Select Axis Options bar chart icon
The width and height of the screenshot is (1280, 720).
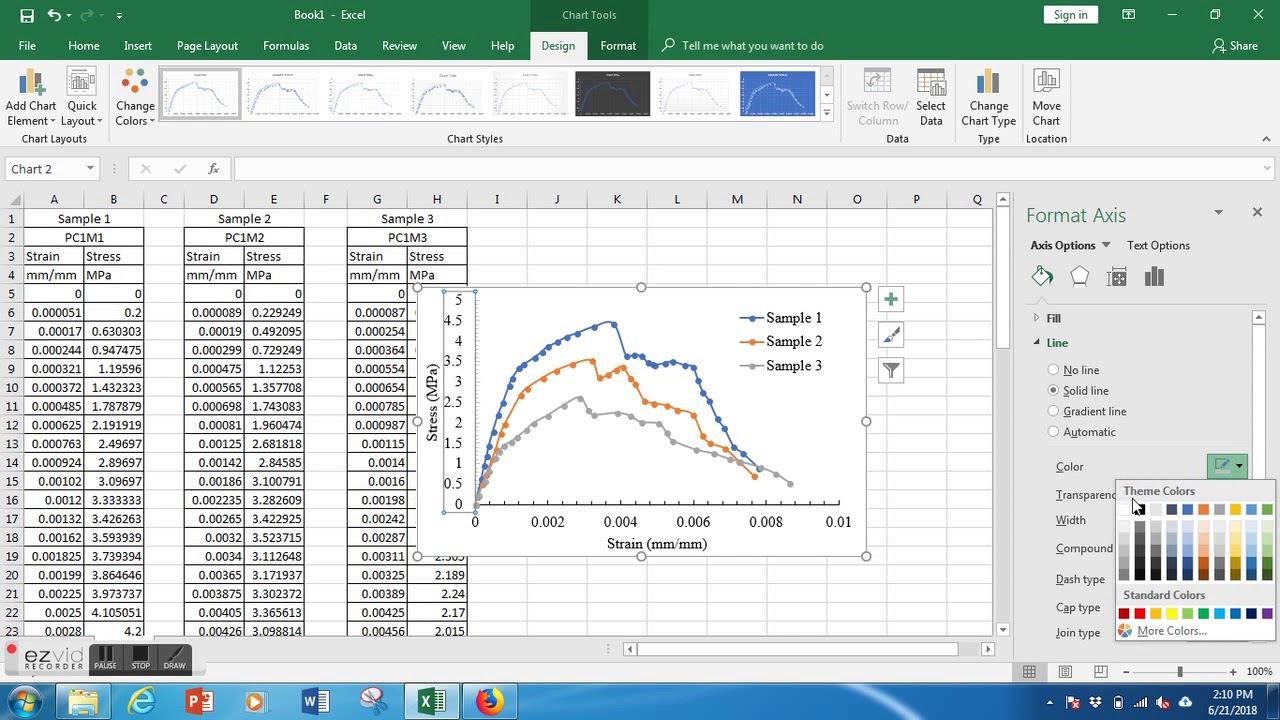click(x=1154, y=277)
